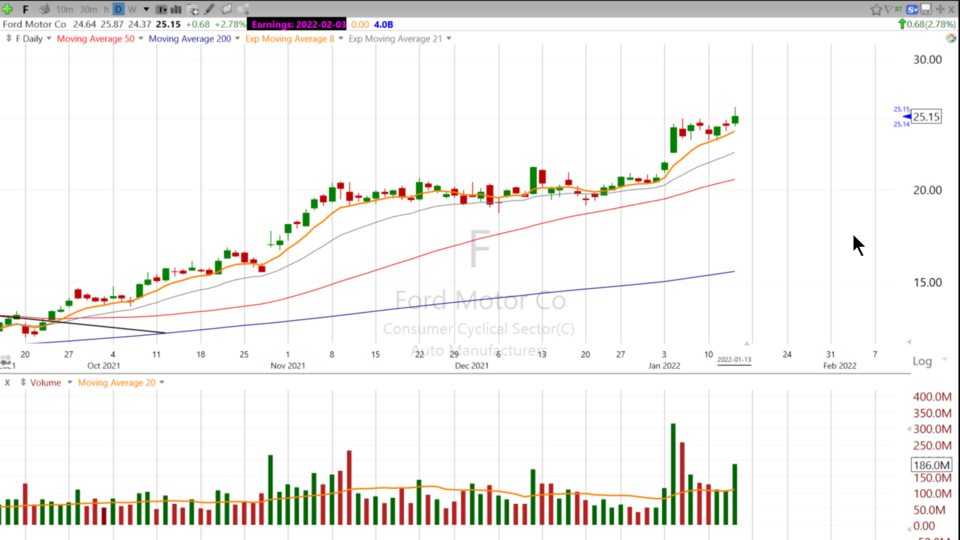The height and width of the screenshot is (540, 960).
Task: Click the 30.00 price axis label
Action: [x=928, y=60]
